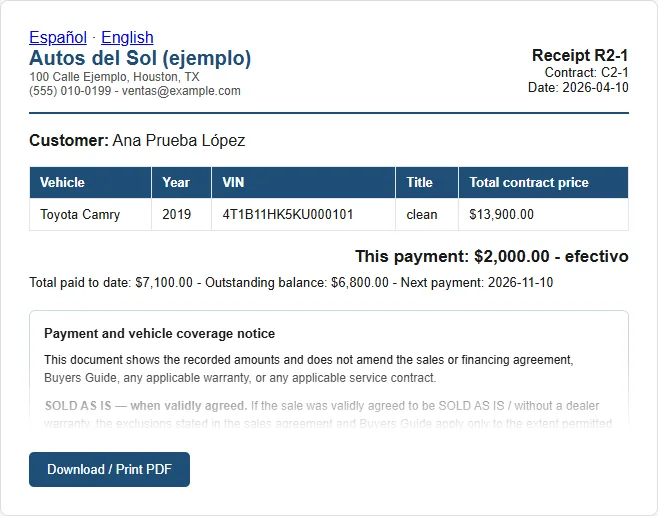The image size is (658, 516).
Task: Click the Total contract price column header
Action: coord(543,182)
